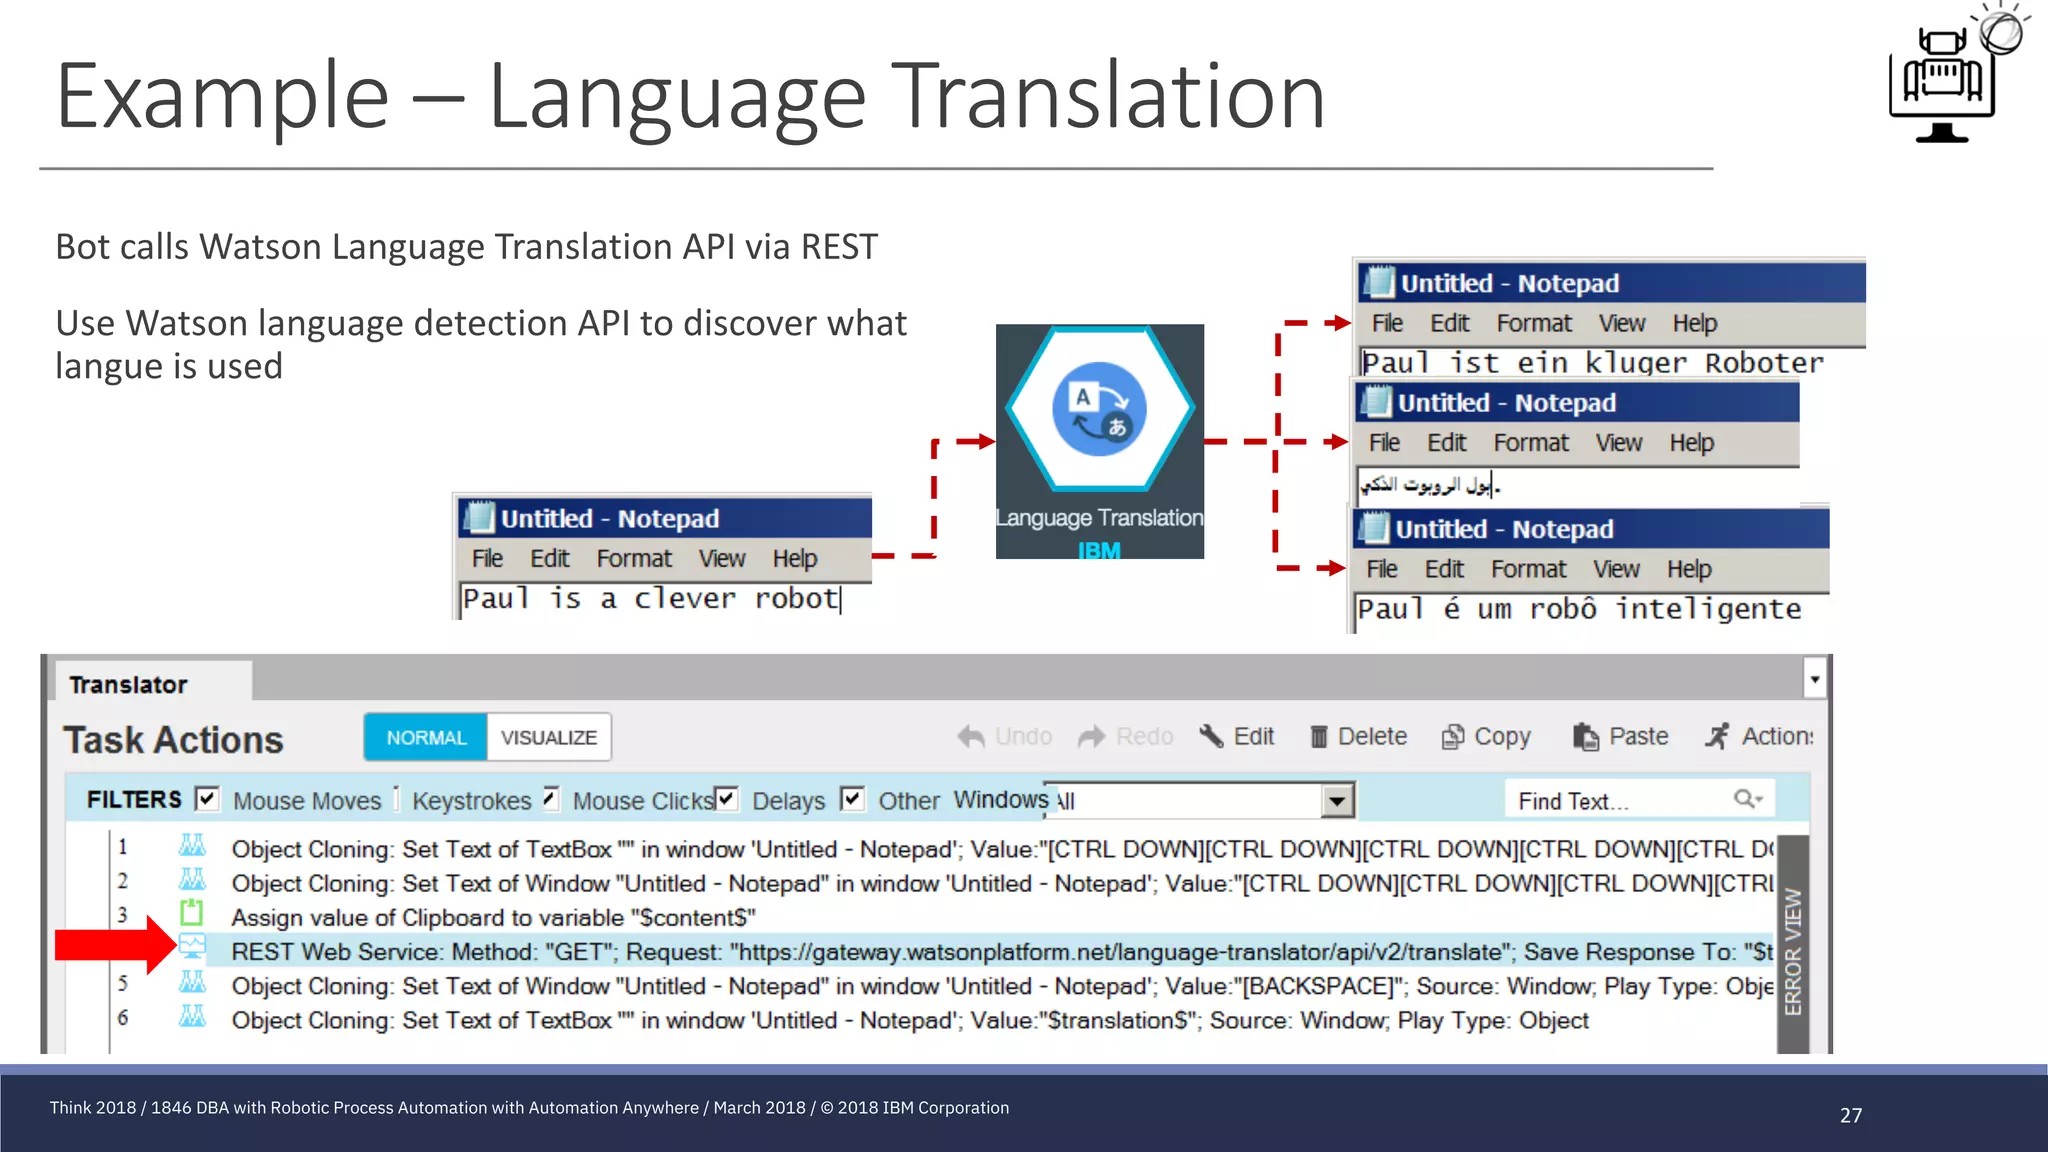This screenshot has width=2048, height=1152.
Task: Uncheck the Mouse Moves filter checkbox
Action: (x=207, y=799)
